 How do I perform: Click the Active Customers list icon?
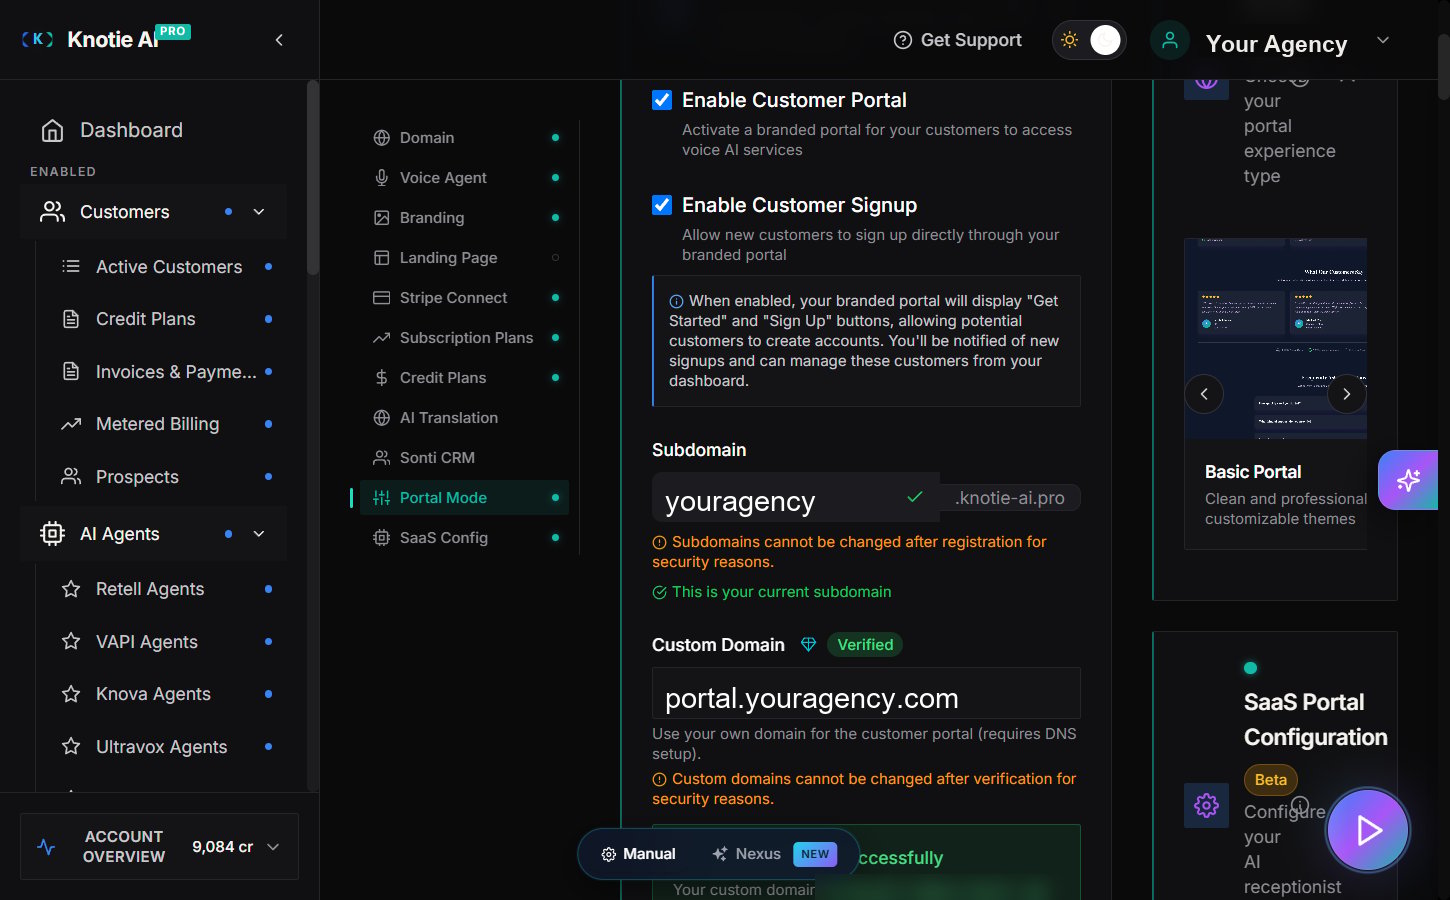[x=71, y=266]
